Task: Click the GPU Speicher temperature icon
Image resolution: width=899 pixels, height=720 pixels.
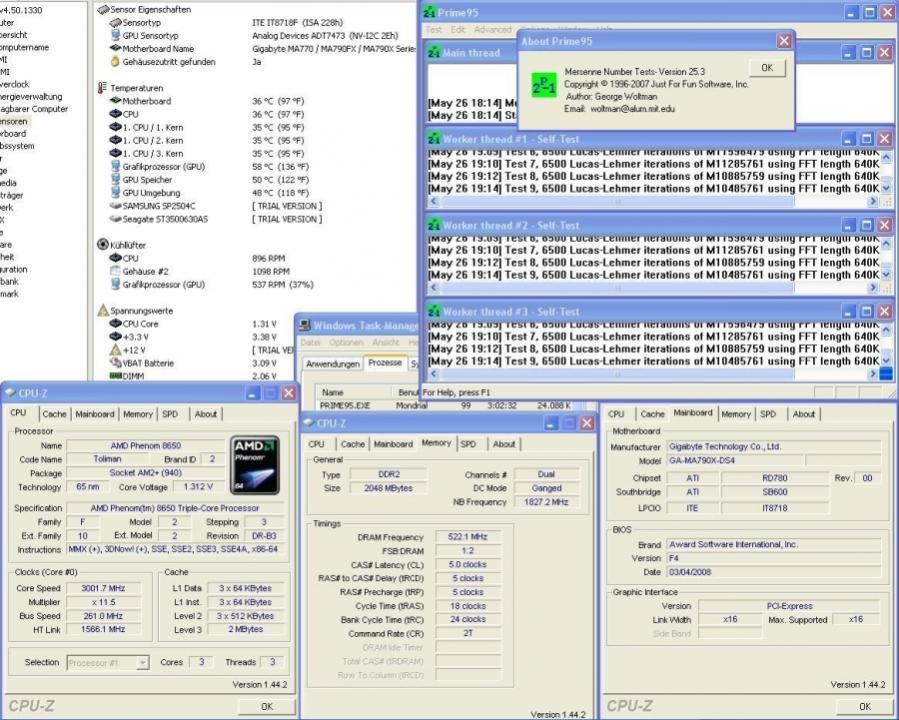Action: (115, 179)
